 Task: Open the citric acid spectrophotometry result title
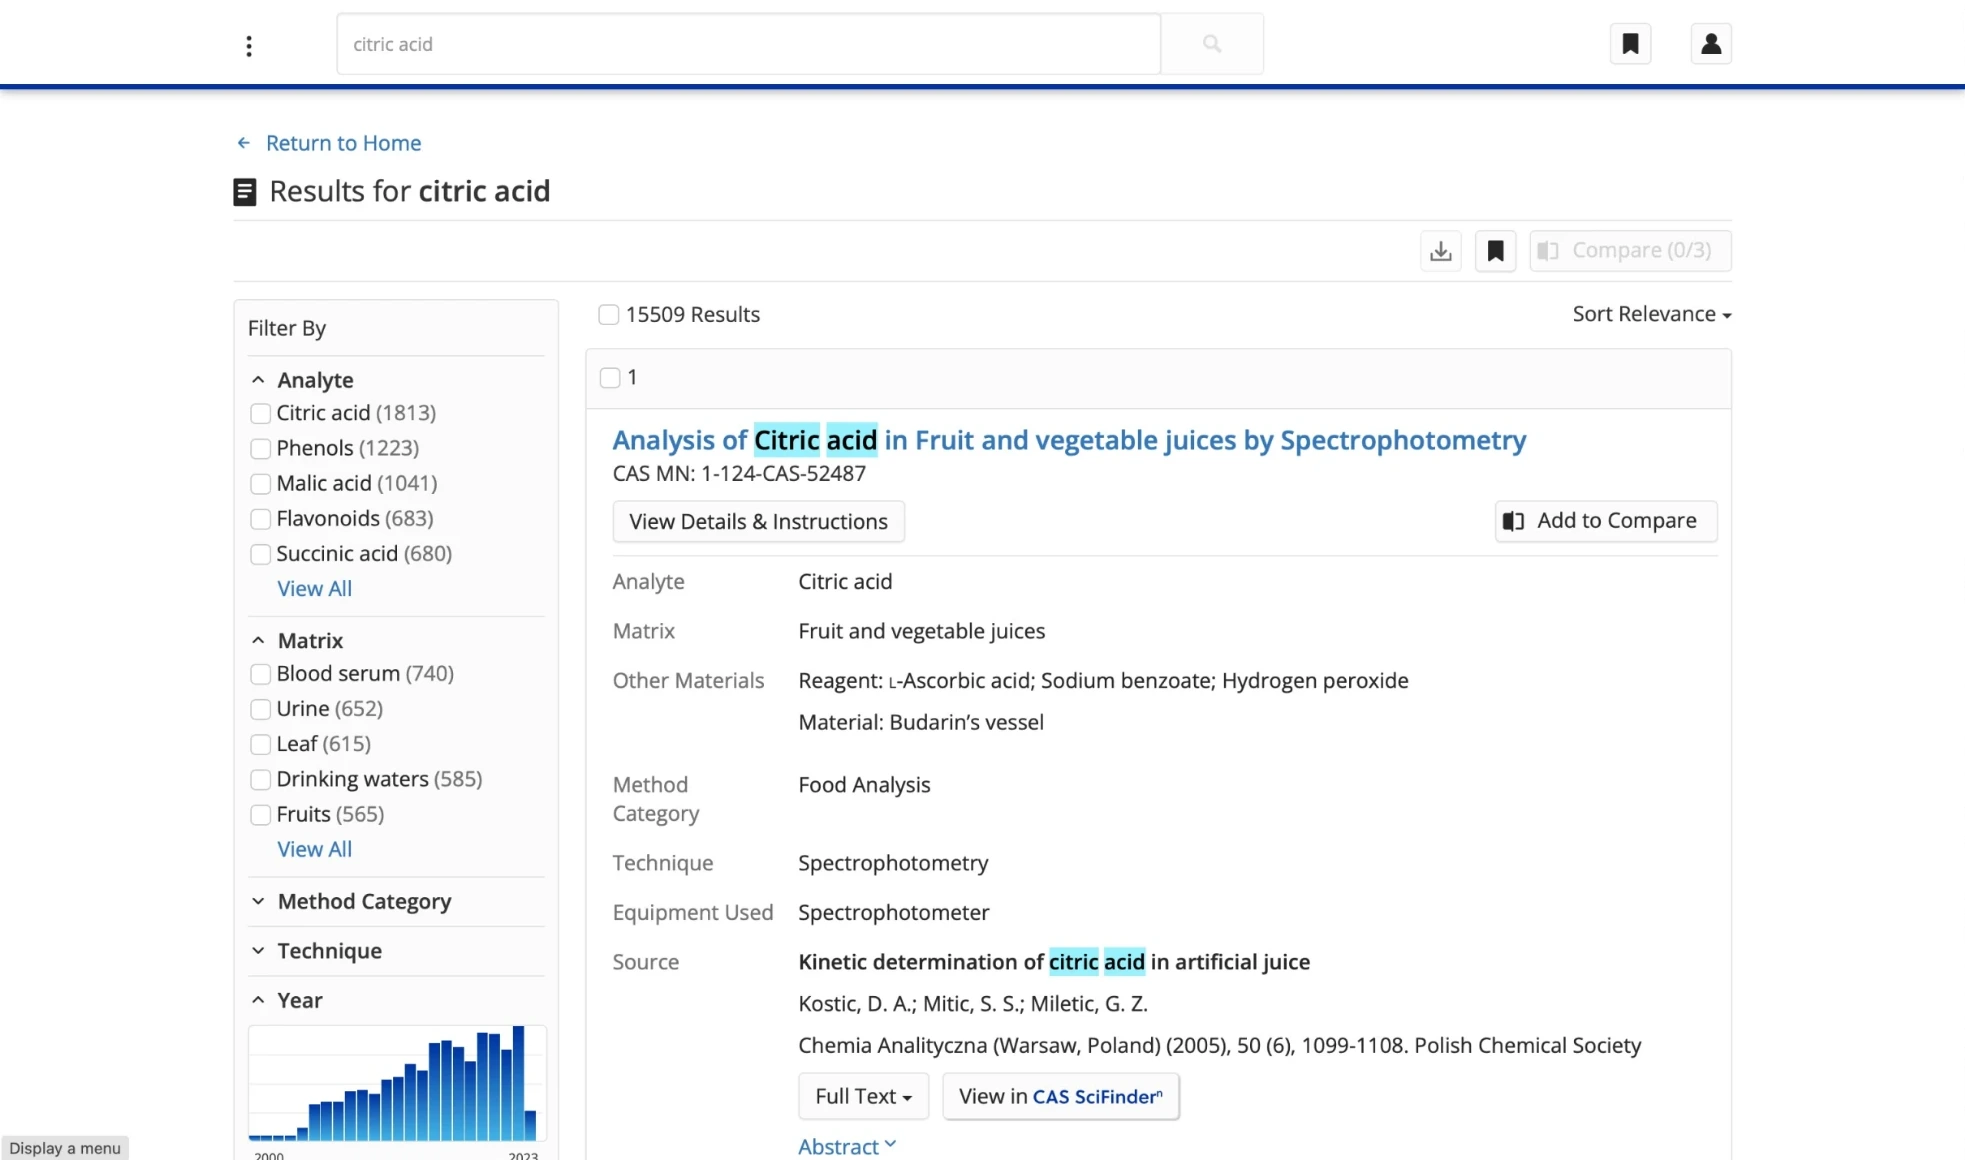(x=1069, y=440)
